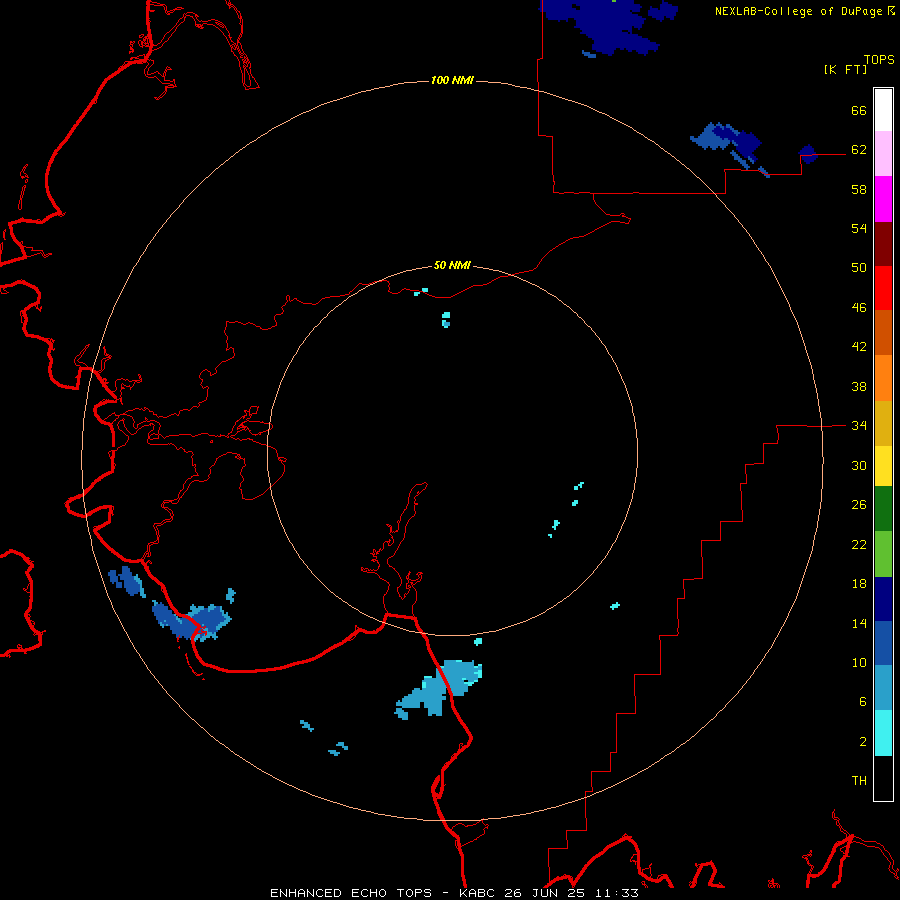Screen dimensions: 900x900
Task: Select the 'KABC' radar site identifier
Action: click(479, 893)
